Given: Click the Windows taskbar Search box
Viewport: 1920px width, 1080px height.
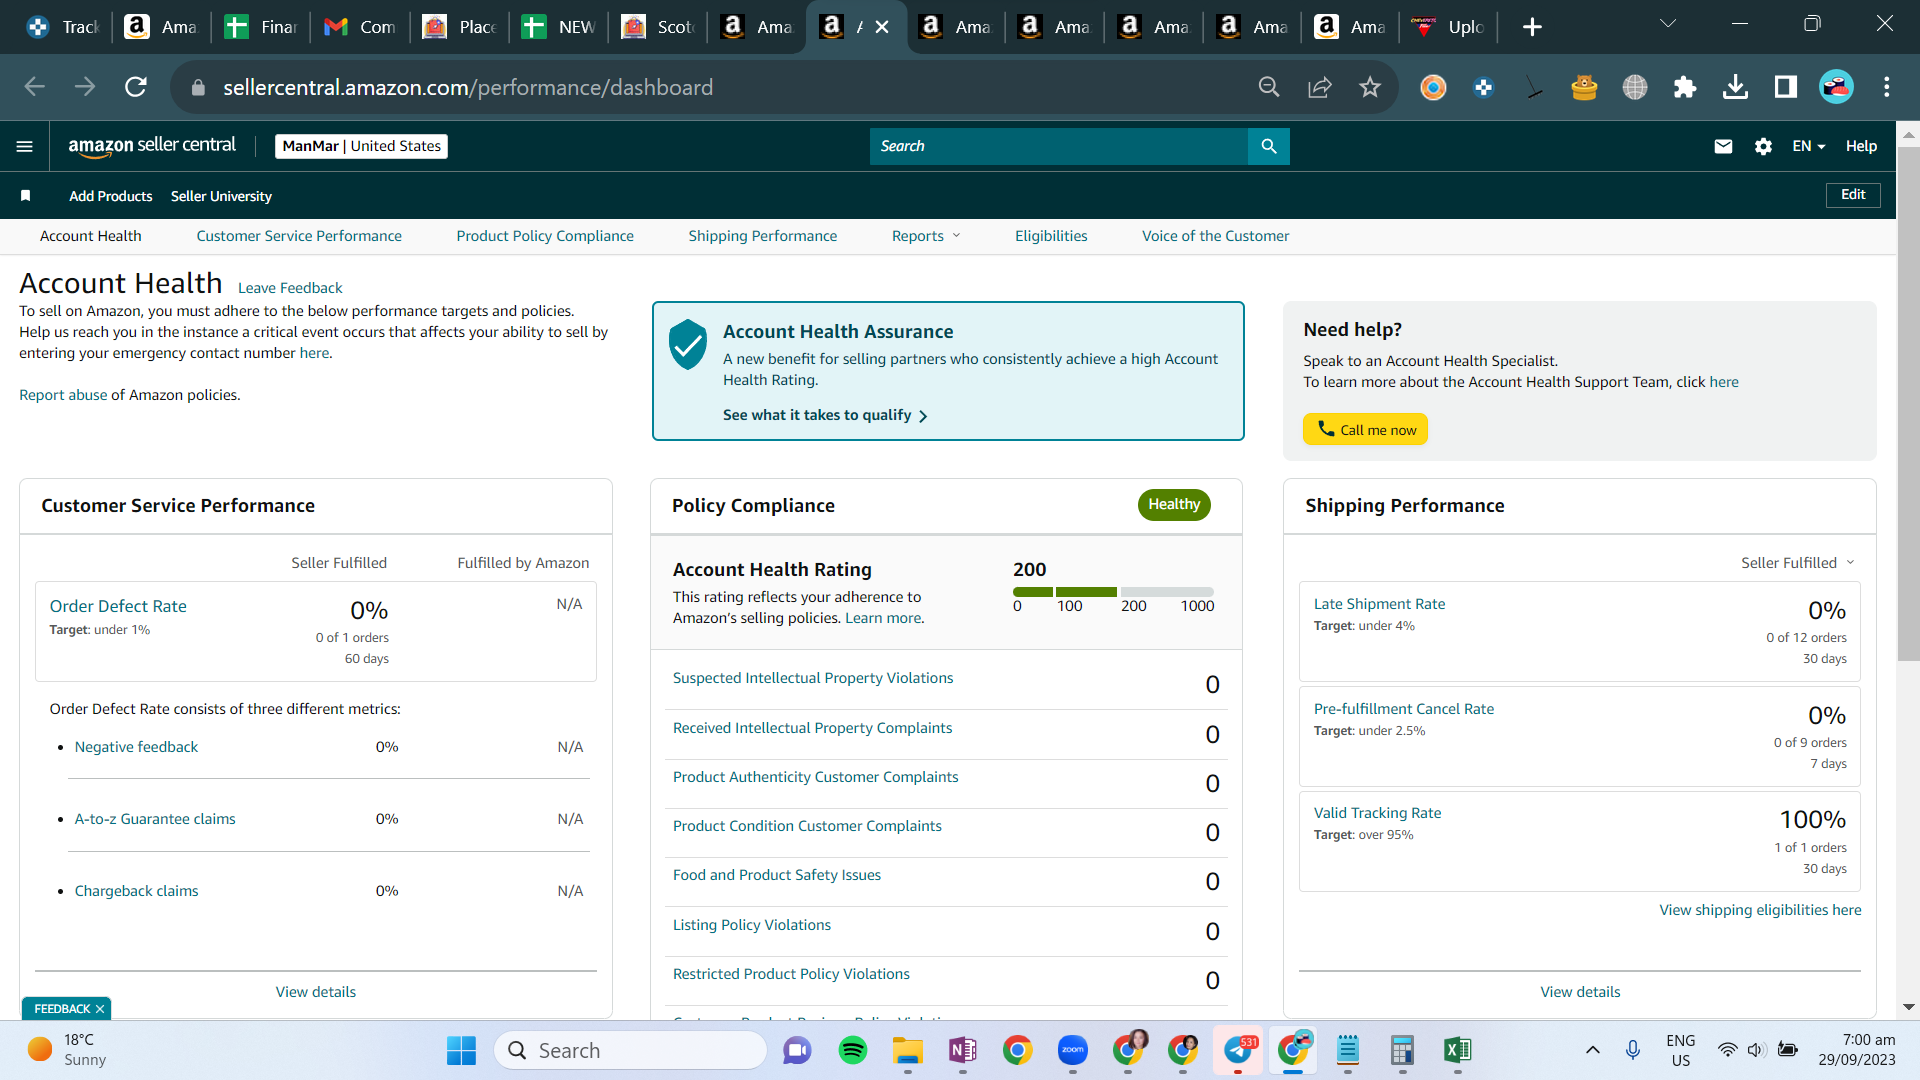Looking at the screenshot, I should [x=630, y=1050].
